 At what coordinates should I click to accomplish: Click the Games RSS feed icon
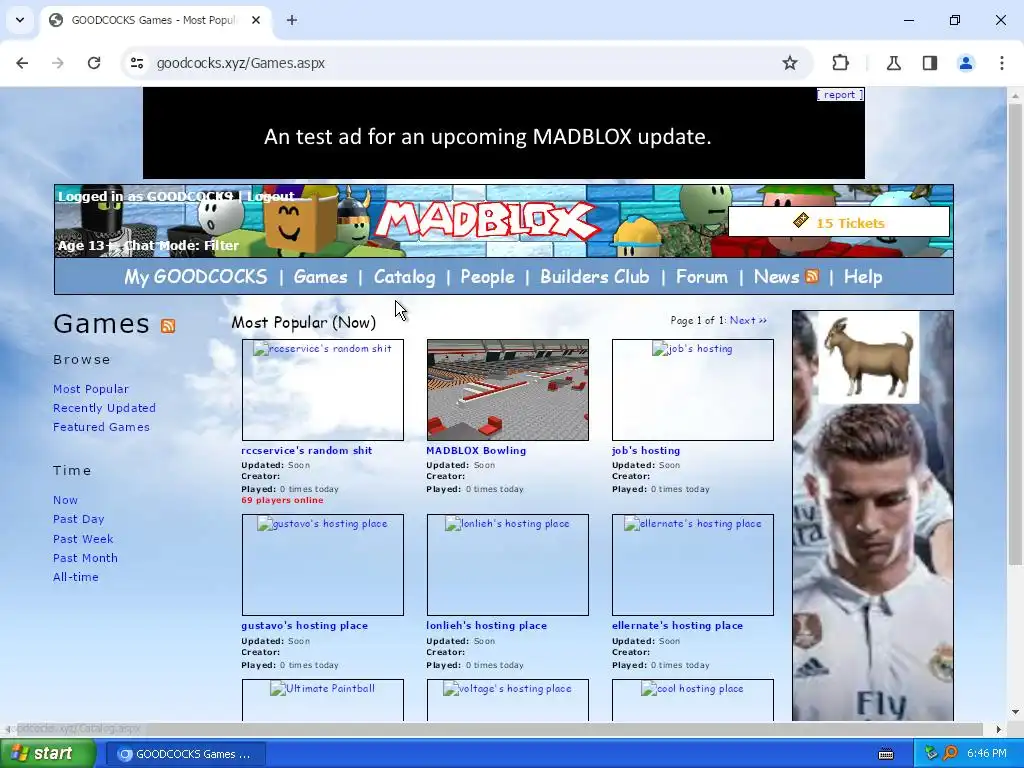[x=168, y=326]
